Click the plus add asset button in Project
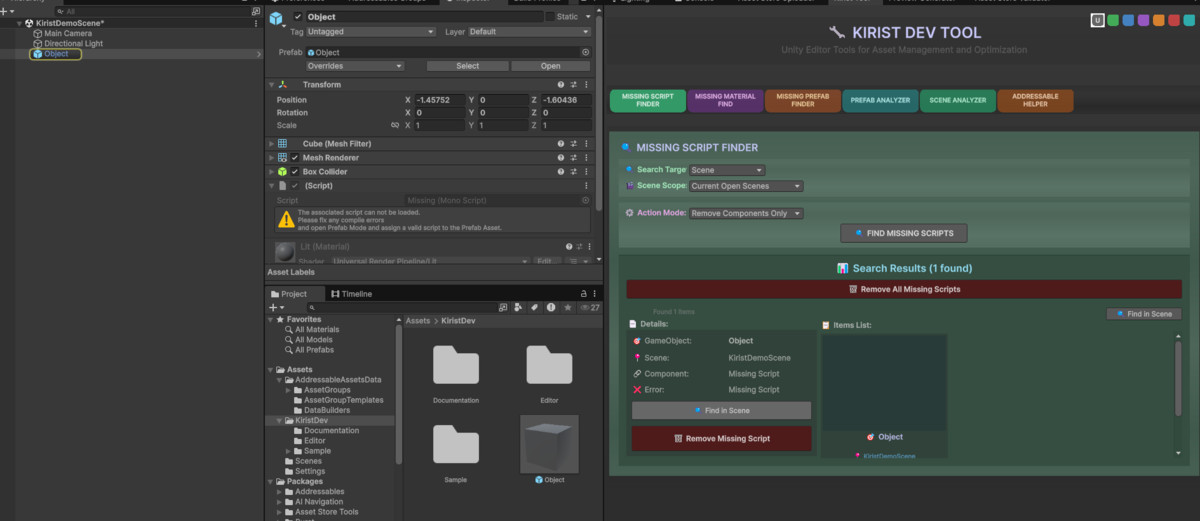The image size is (1200, 521). click(x=275, y=307)
